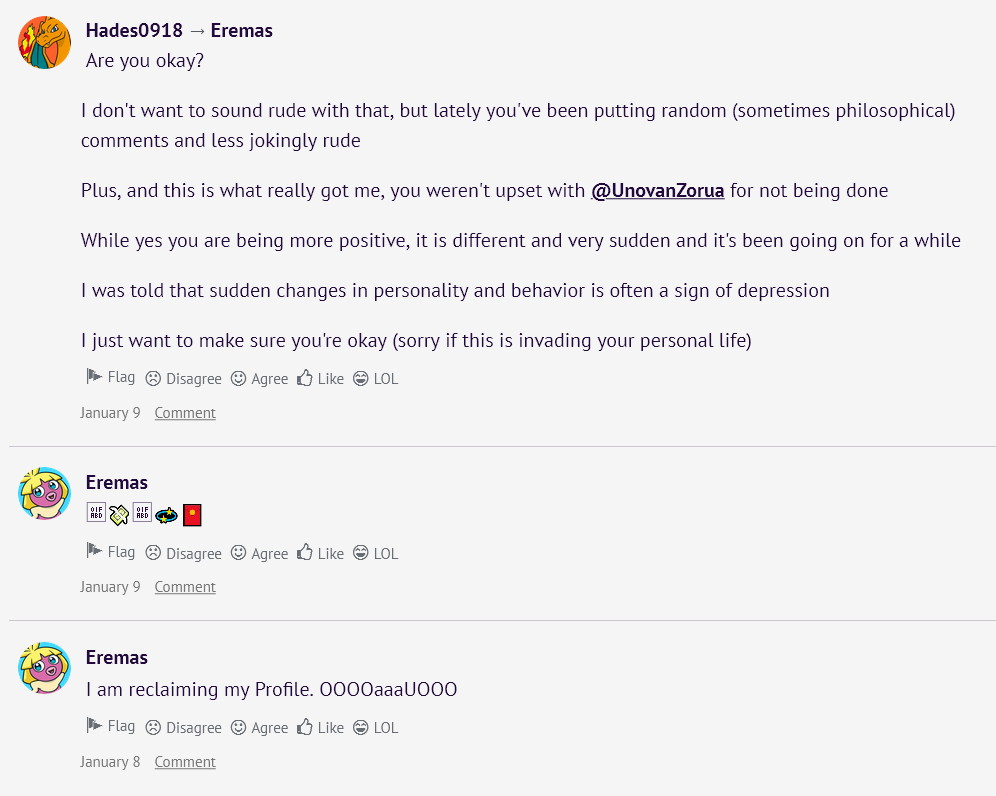Comment on Hades0918's January 9 post

[185, 413]
